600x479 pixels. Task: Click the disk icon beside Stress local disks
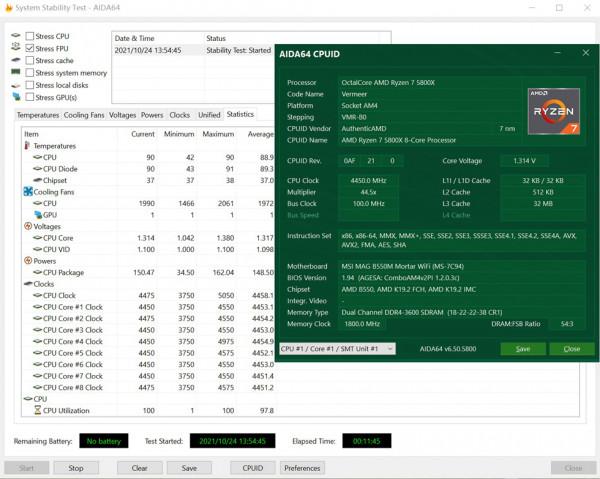coord(16,86)
